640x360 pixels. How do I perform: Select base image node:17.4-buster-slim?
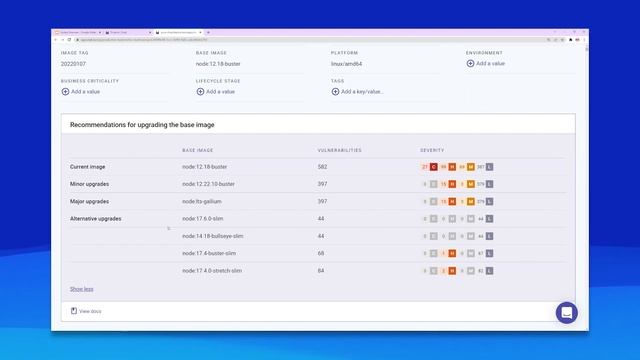[x=209, y=253]
